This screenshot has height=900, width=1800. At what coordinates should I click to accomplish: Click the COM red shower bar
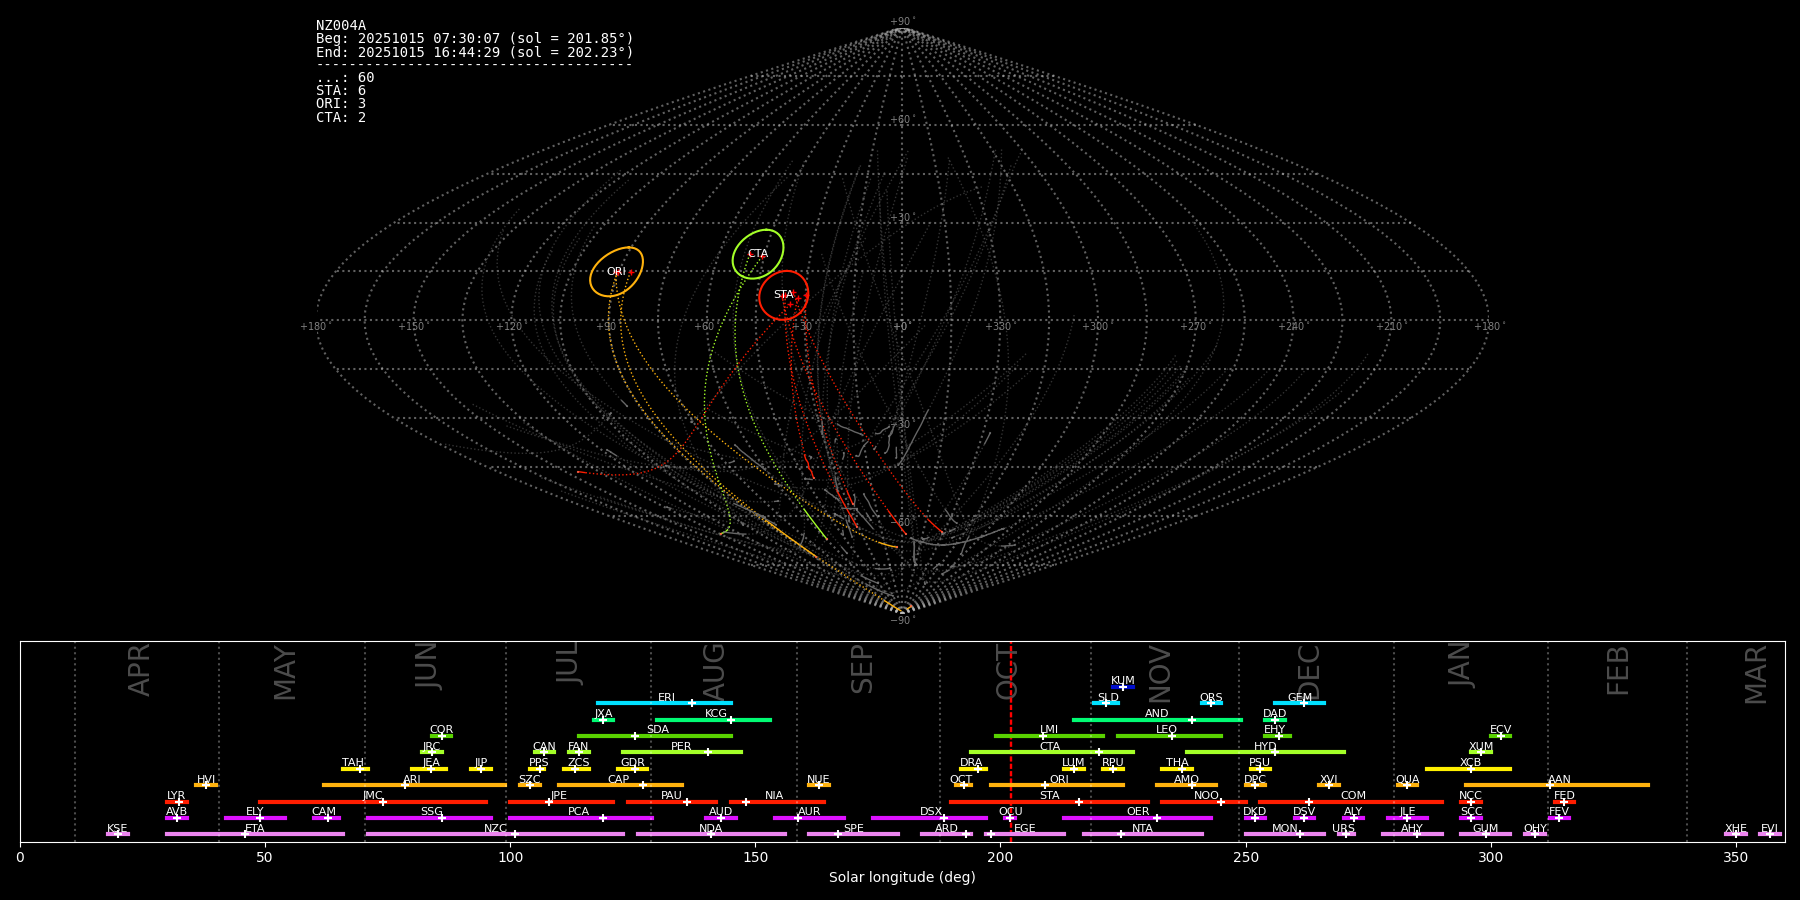(1352, 801)
